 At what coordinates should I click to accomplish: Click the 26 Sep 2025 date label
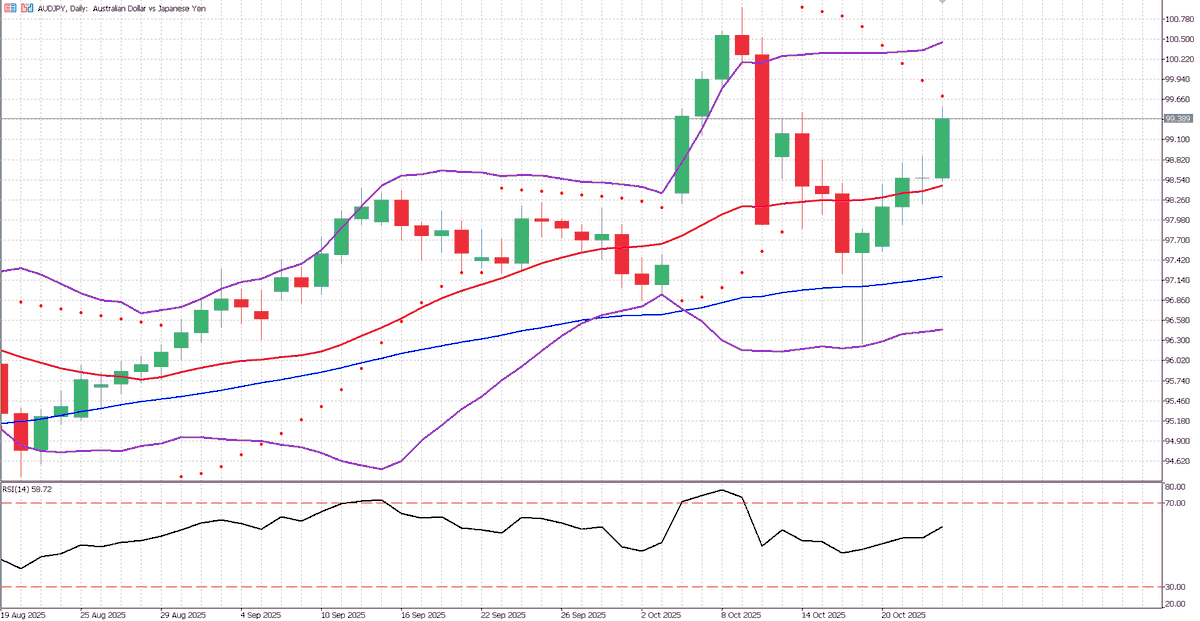click(x=583, y=615)
